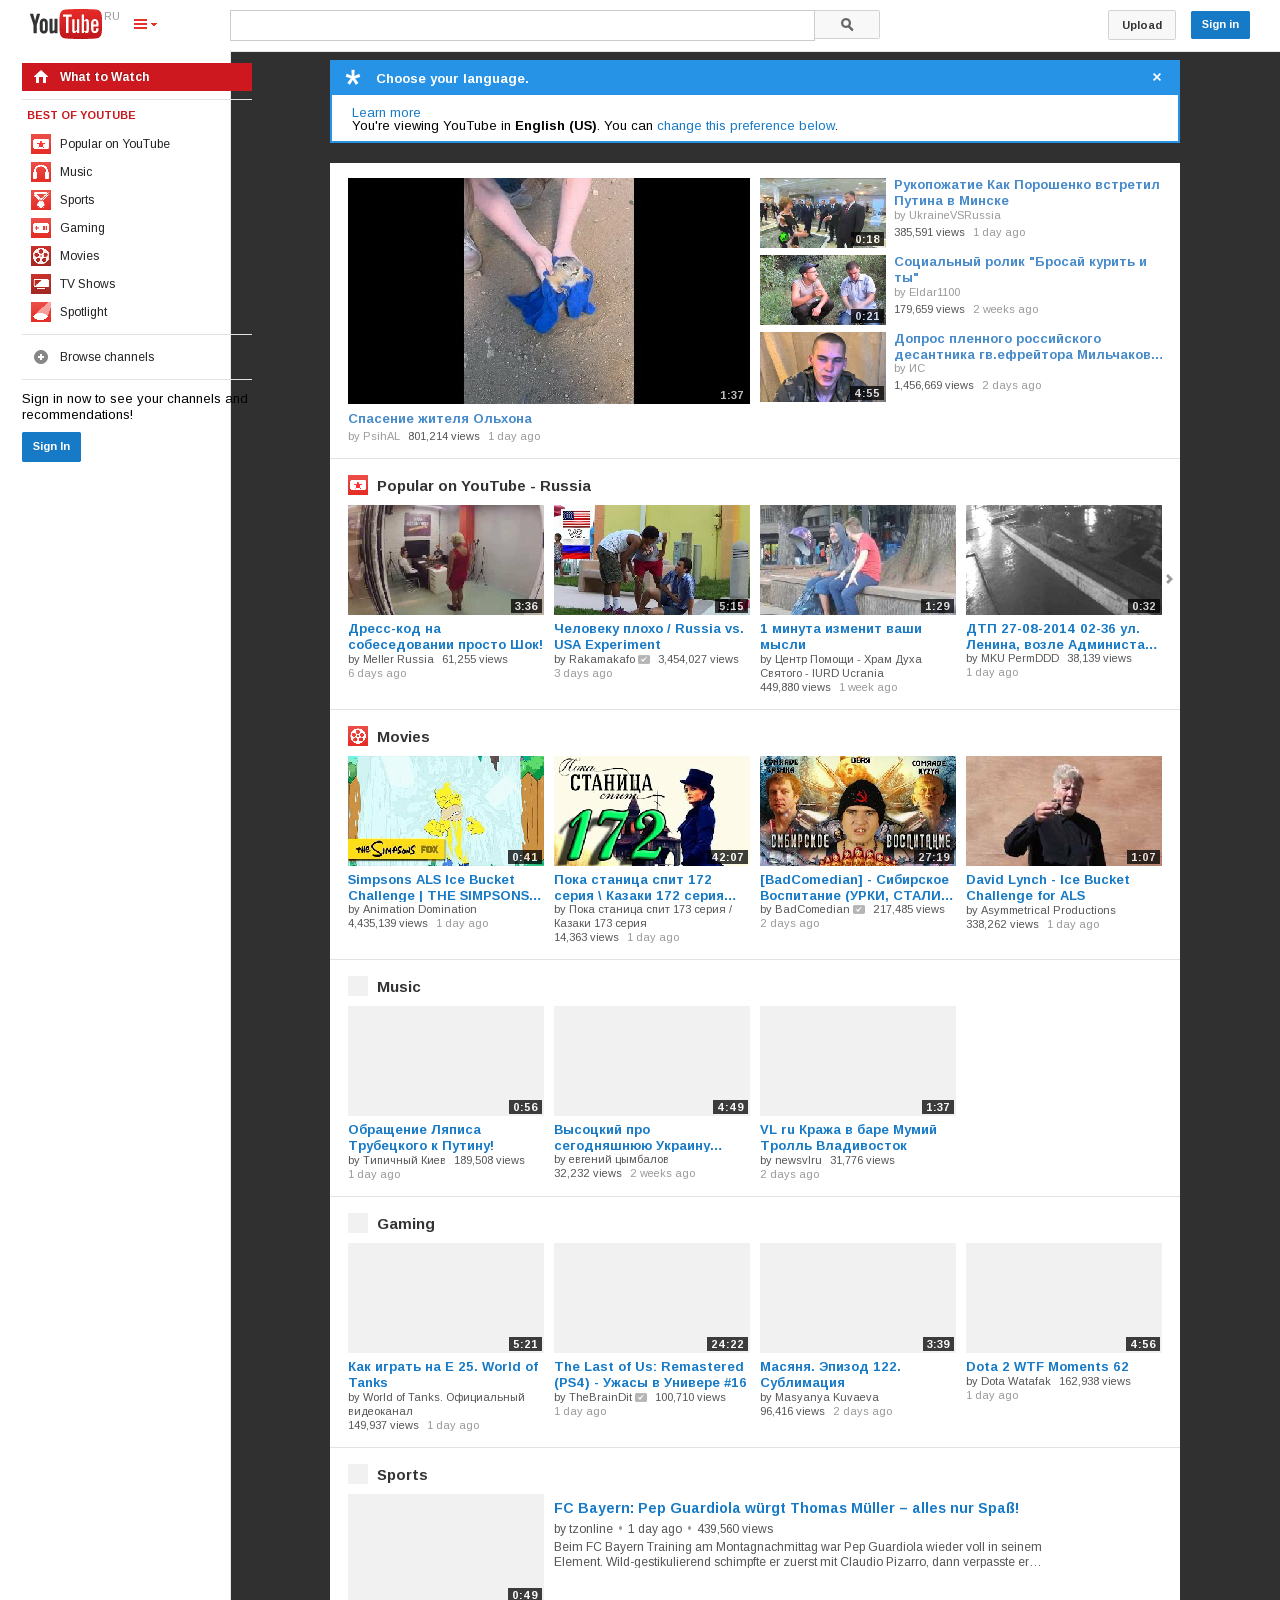The width and height of the screenshot is (1280, 1600).
Task: Click the magnifier search button
Action: pyautogui.click(x=847, y=25)
